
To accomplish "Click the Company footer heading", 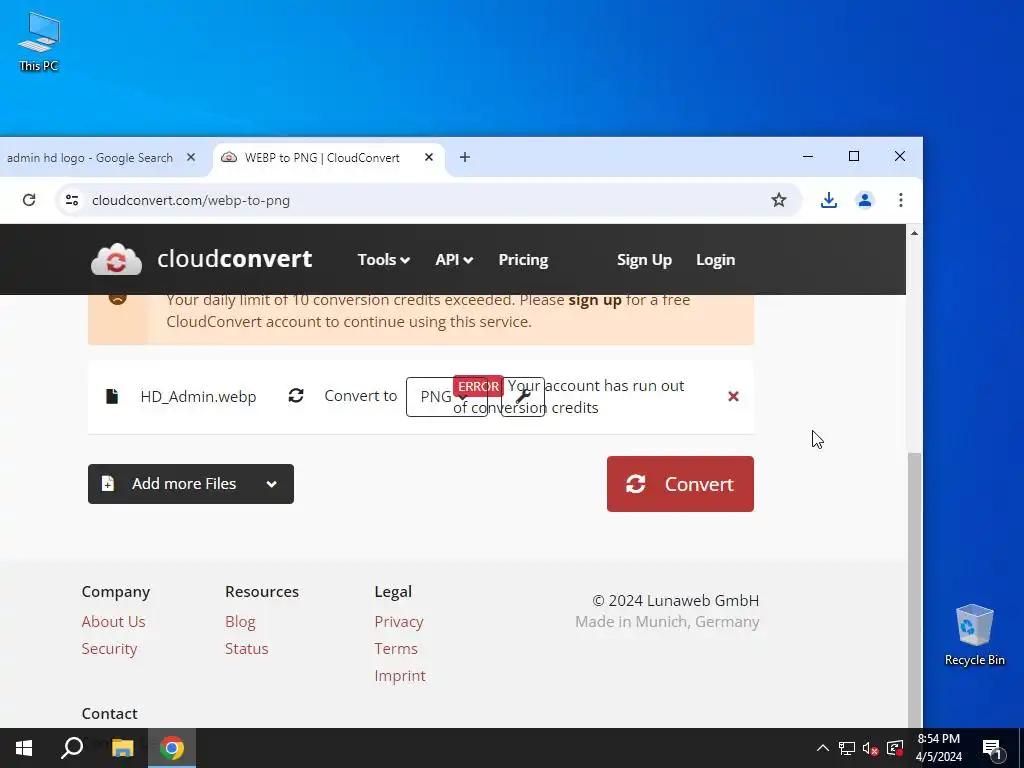I will pyautogui.click(x=116, y=592).
